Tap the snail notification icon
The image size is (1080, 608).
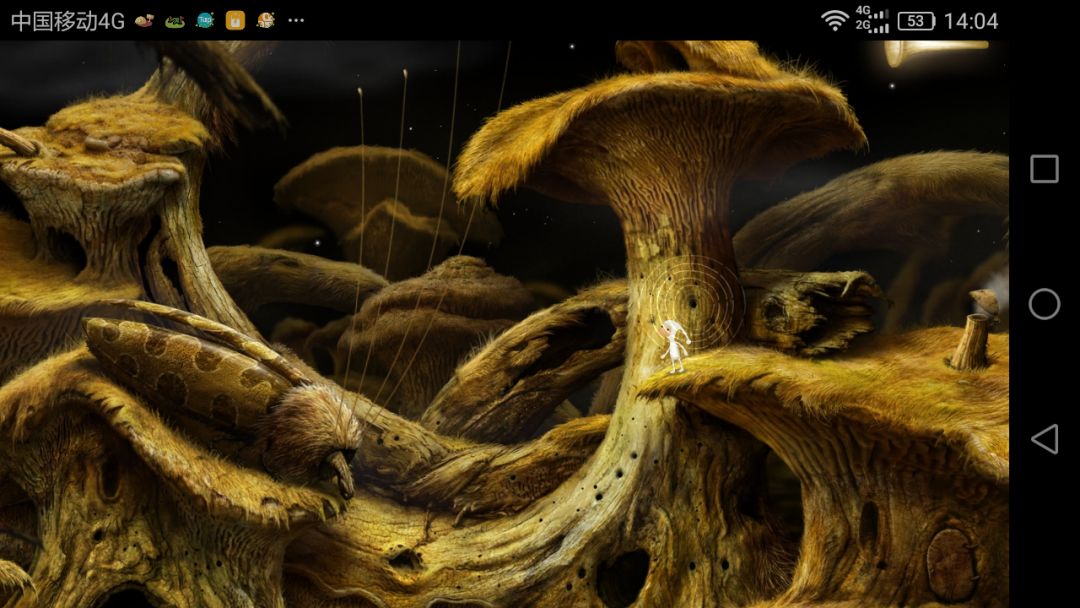click(145, 21)
